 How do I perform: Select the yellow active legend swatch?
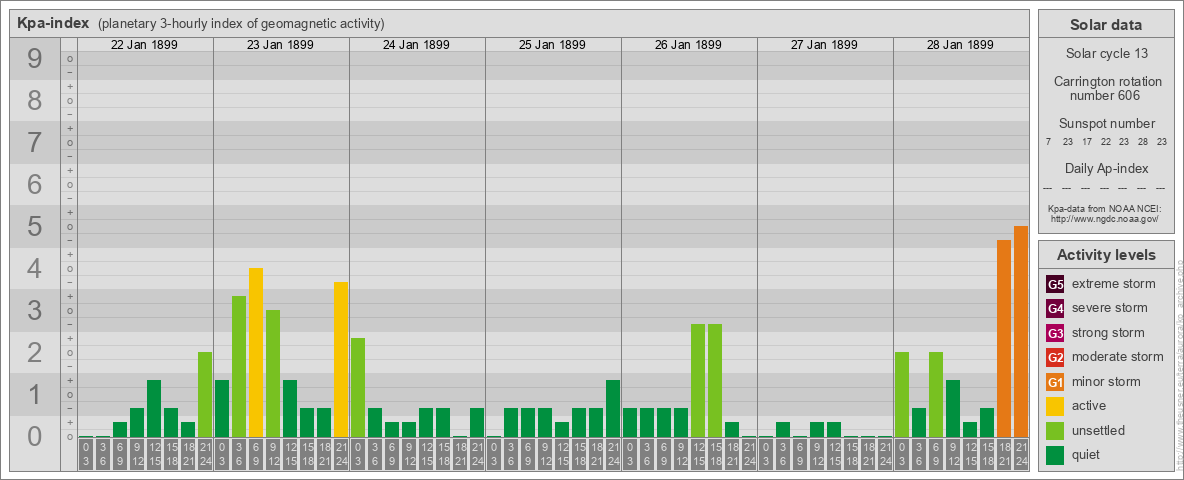click(x=1055, y=406)
